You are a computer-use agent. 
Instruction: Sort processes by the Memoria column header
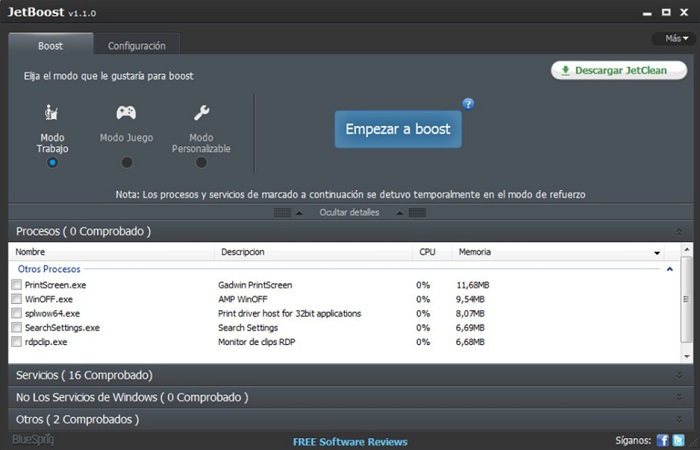tap(475, 252)
